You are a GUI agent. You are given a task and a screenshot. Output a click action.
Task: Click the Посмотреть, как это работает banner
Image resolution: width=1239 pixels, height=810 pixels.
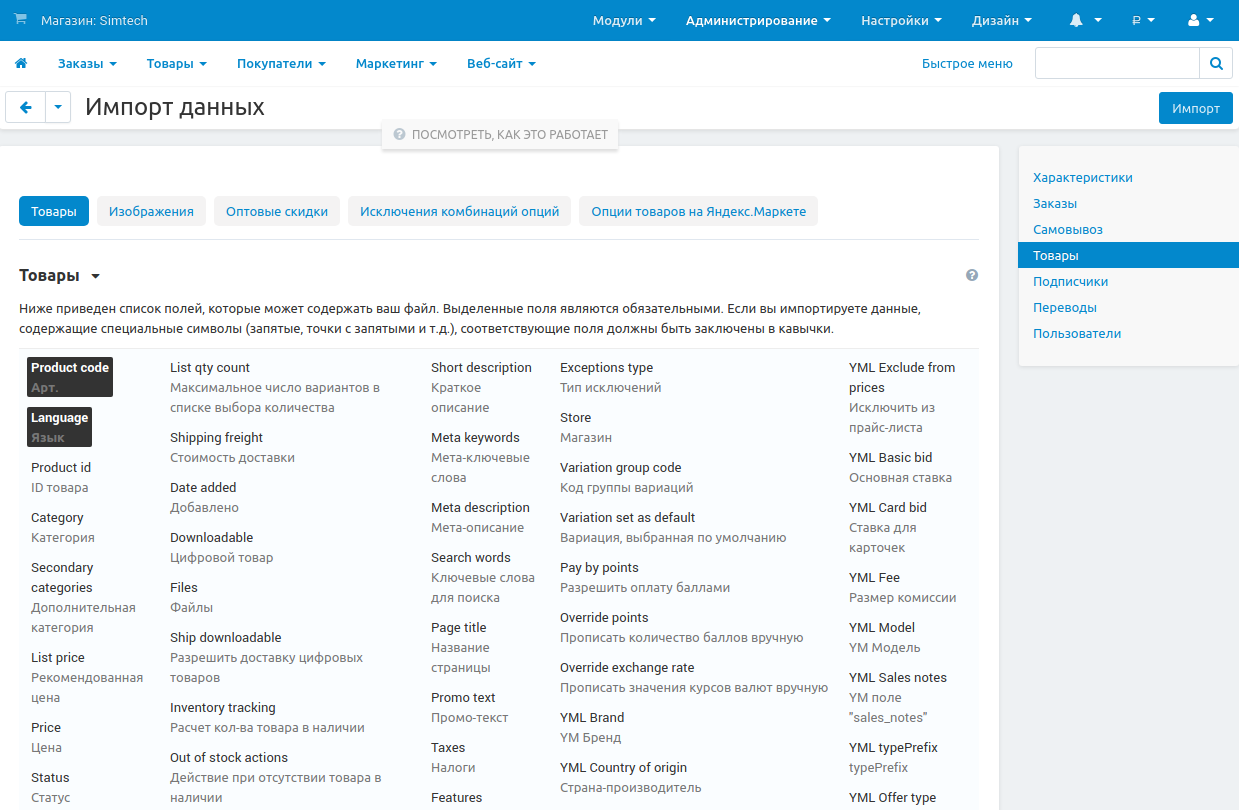tap(500, 135)
